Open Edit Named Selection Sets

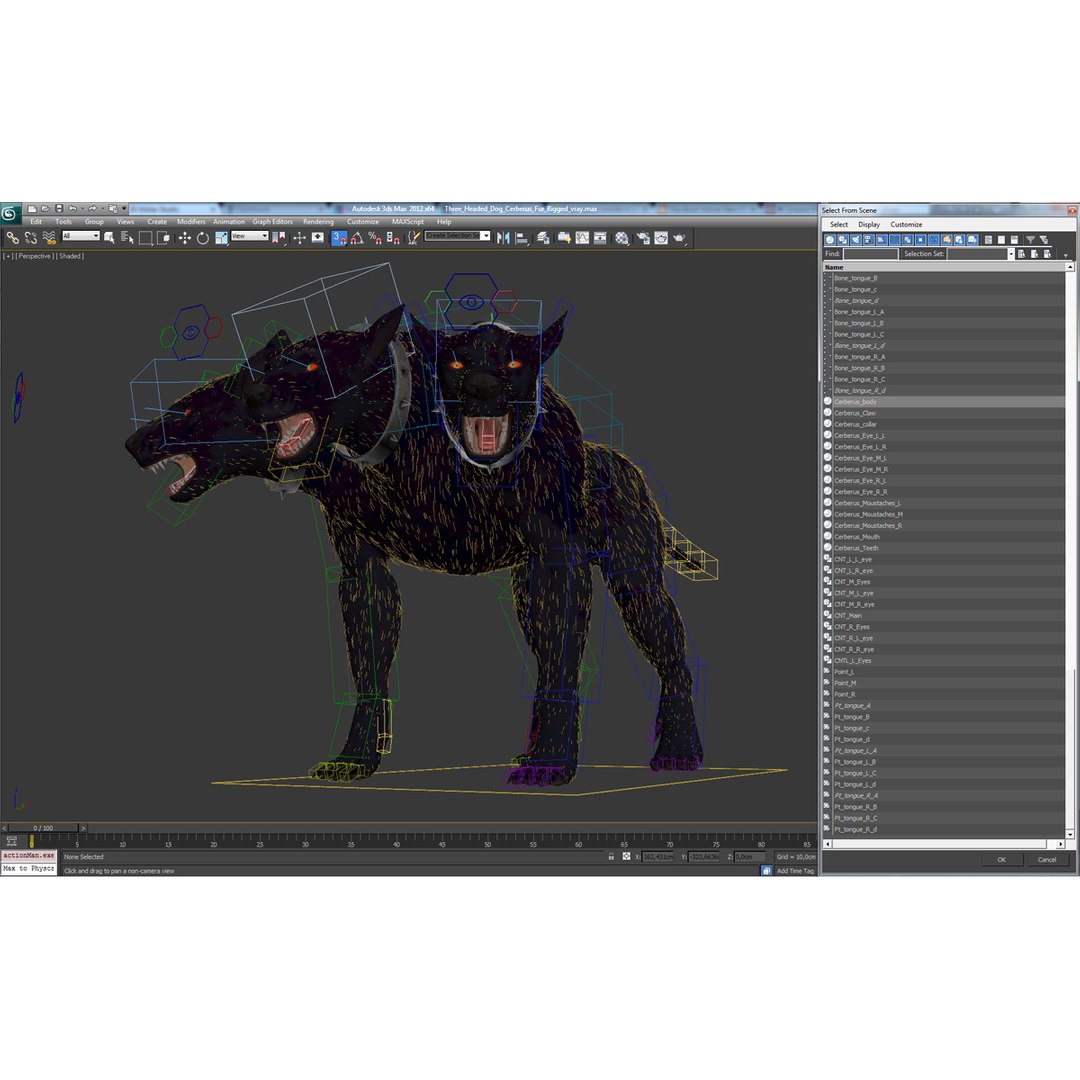coord(414,238)
